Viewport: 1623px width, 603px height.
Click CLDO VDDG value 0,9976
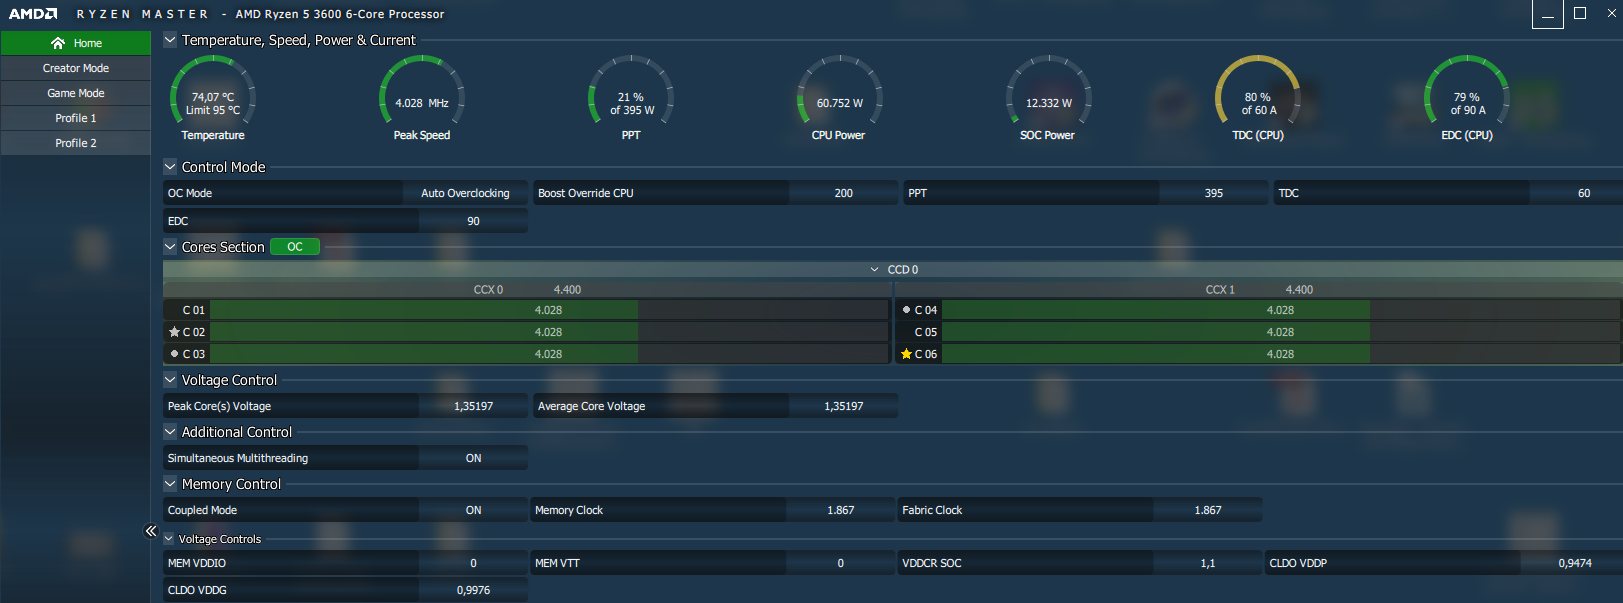tap(473, 590)
